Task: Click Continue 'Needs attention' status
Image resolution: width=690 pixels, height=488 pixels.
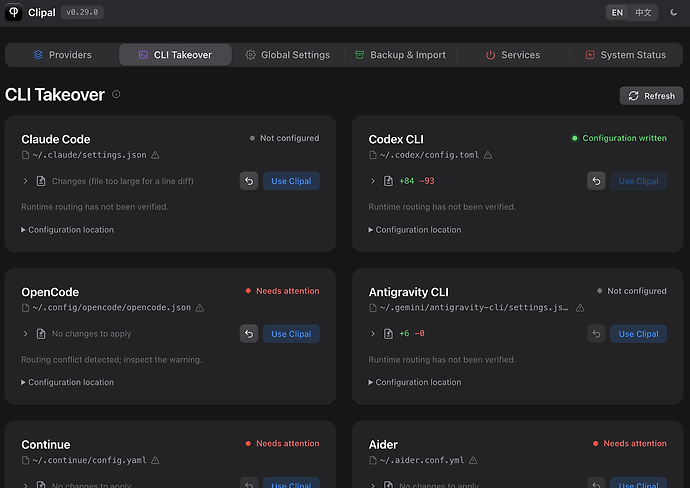Action: [x=283, y=444]
